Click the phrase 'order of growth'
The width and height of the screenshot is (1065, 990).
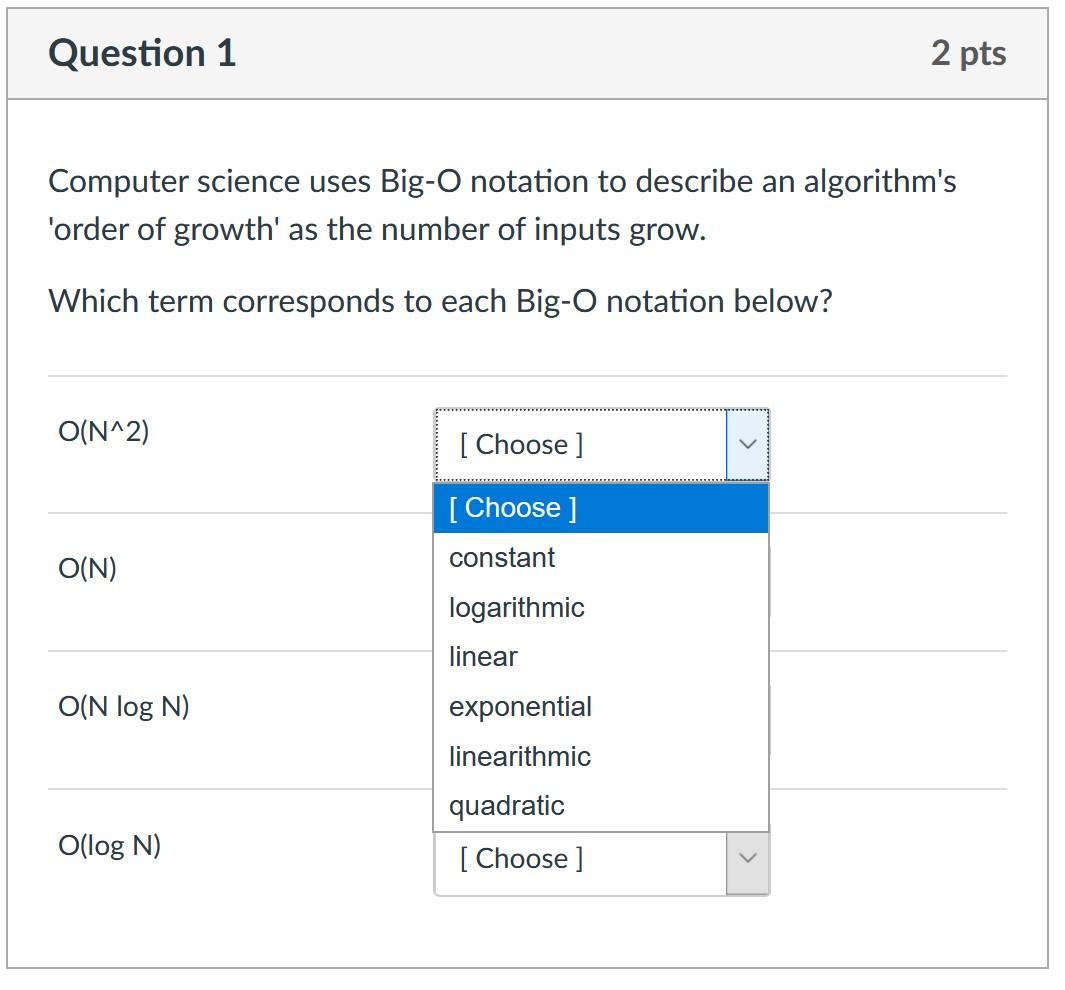coord(163,230)
